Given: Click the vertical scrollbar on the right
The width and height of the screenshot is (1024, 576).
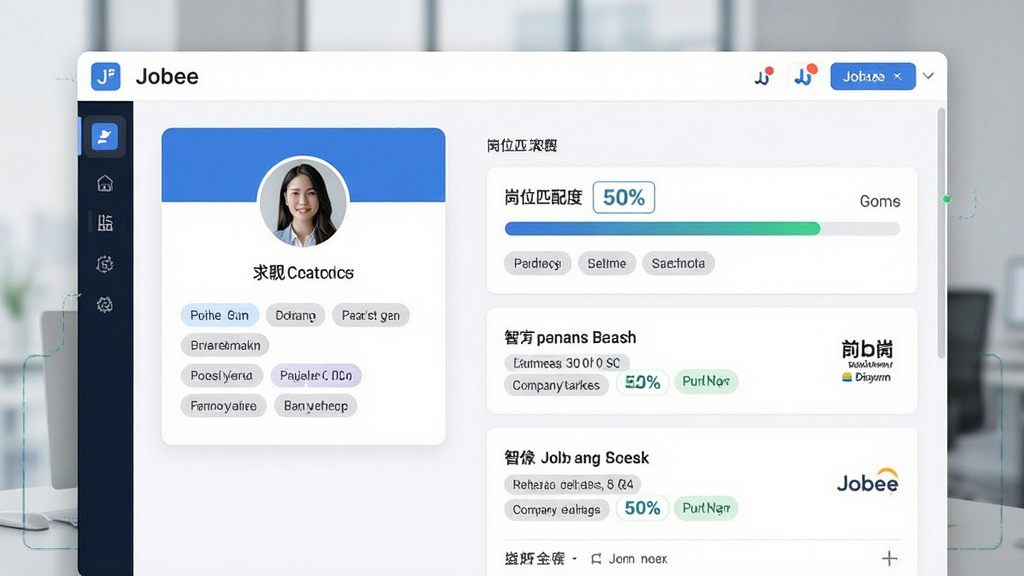Looking at the screenshot, I should point(941,233).
